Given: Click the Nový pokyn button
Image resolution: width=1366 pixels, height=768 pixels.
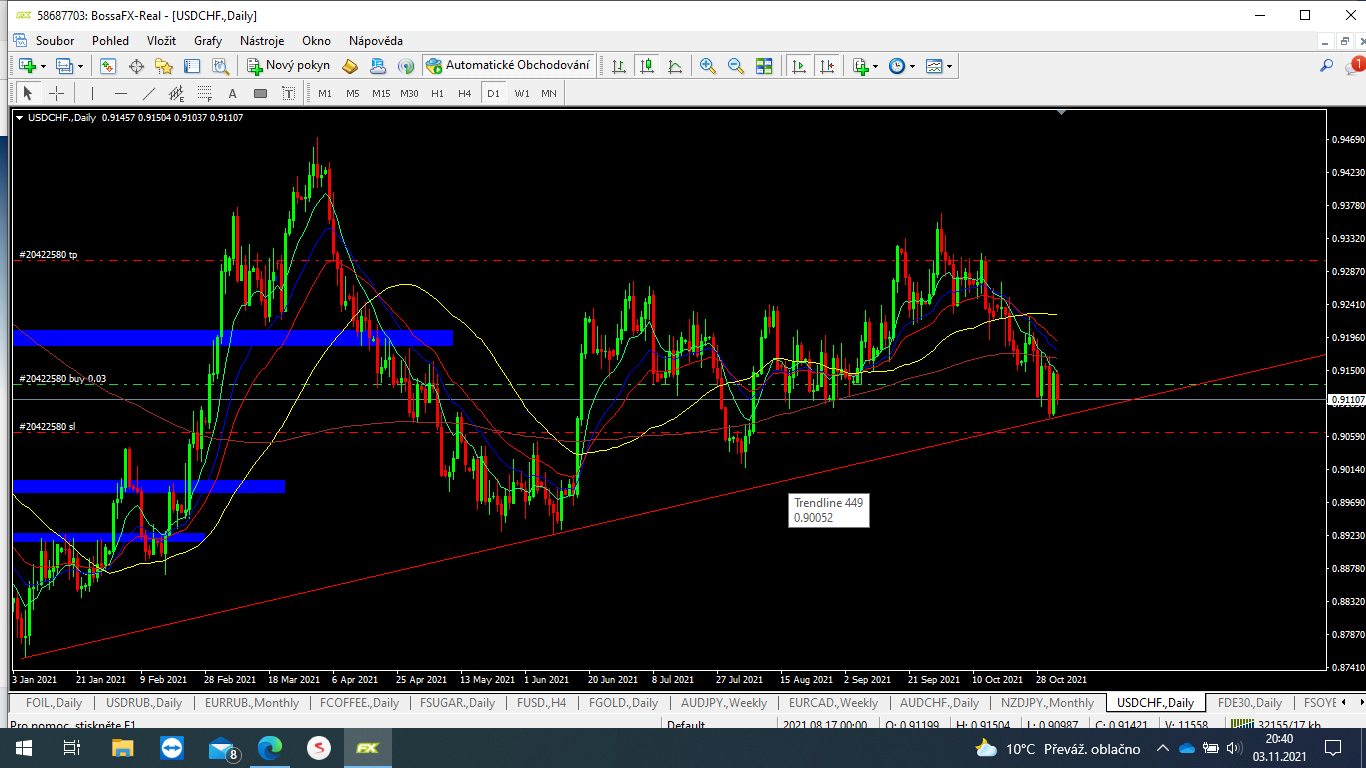Looking at the screenshot, I should pos(288,66).
